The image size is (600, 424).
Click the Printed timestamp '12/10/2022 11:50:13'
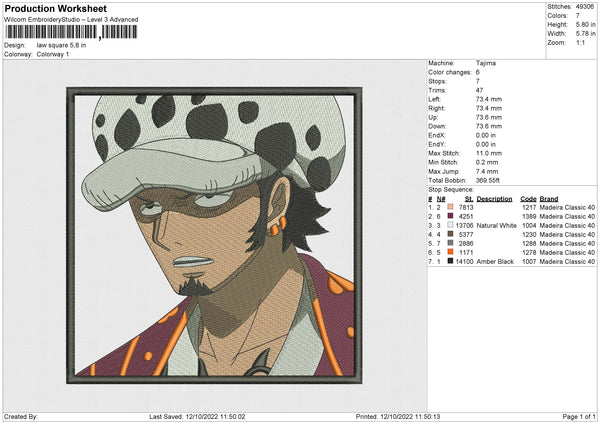click(x=410, y=416)
